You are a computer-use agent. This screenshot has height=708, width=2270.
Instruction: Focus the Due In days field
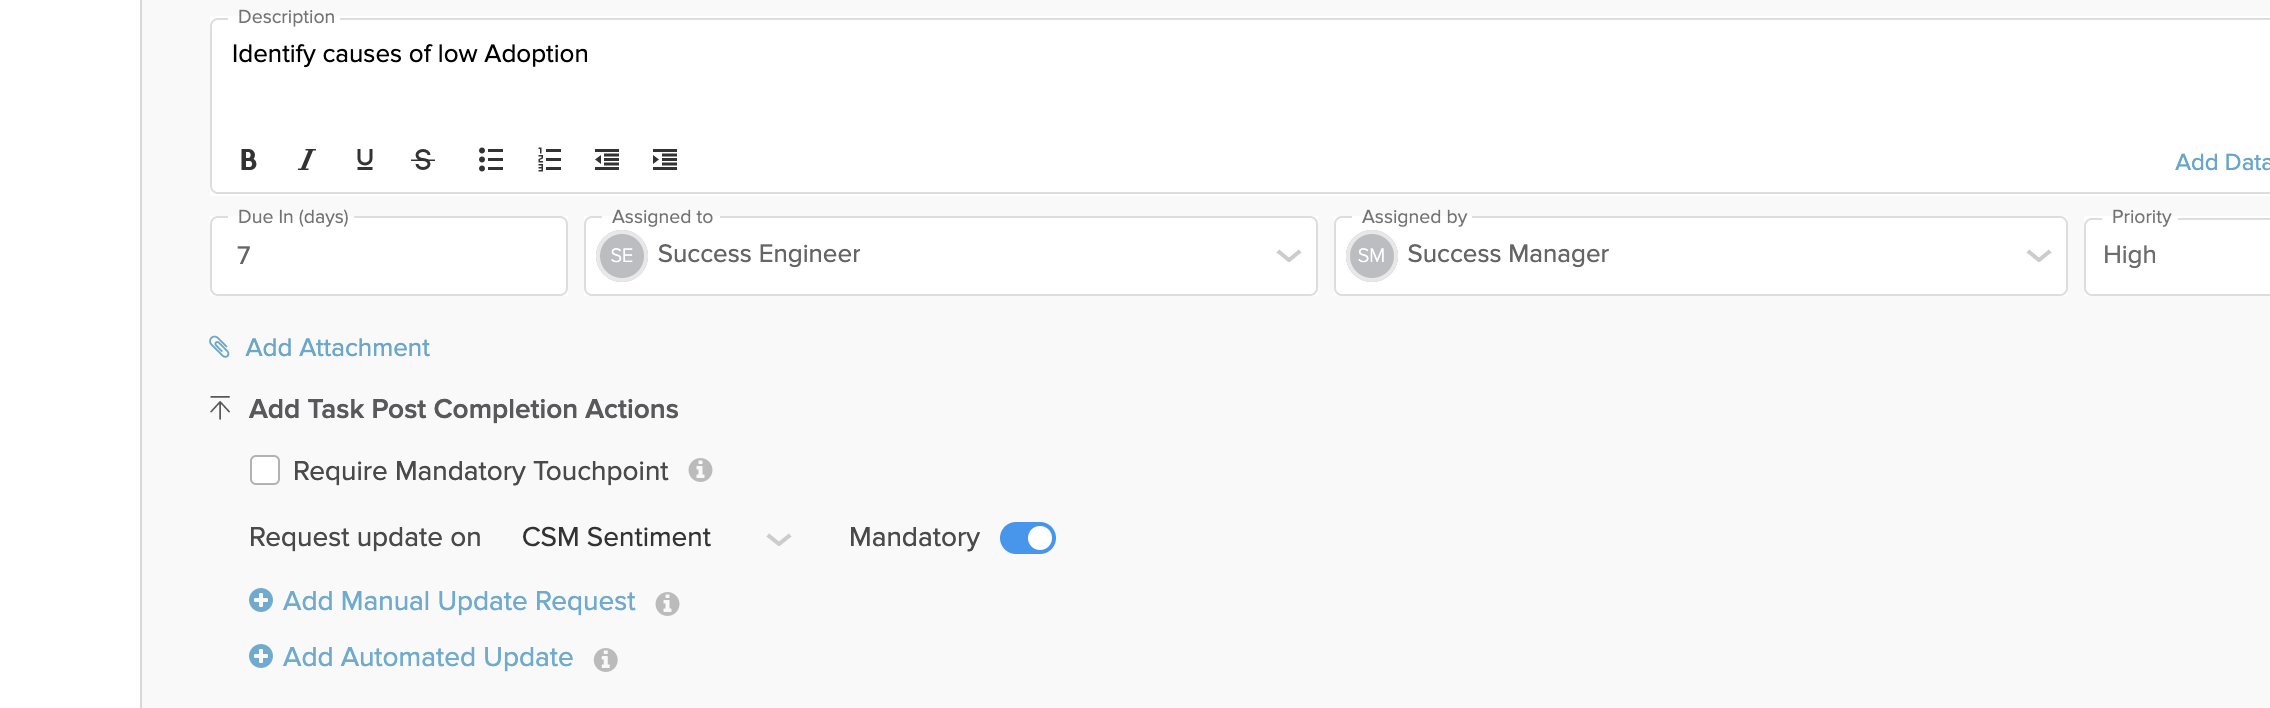pyautogui.click(x=389, y=256)
